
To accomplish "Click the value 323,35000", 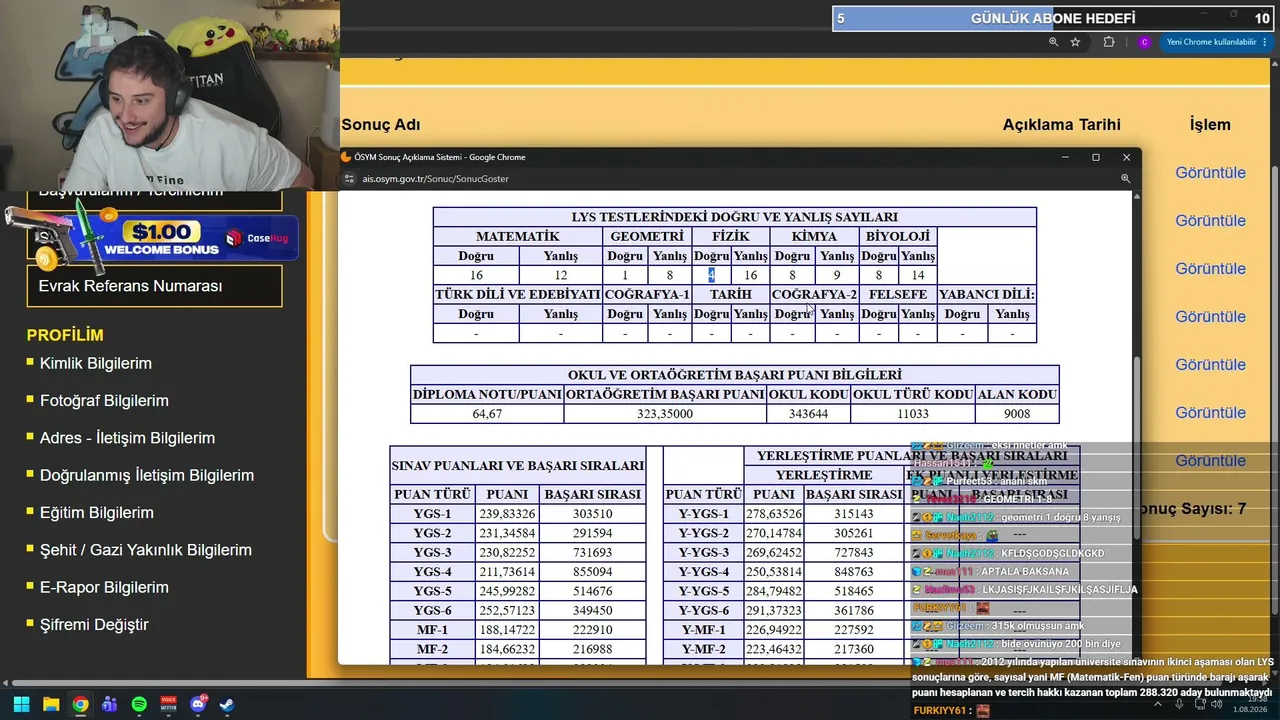I will pyautogui.click(x=664, y=413).
